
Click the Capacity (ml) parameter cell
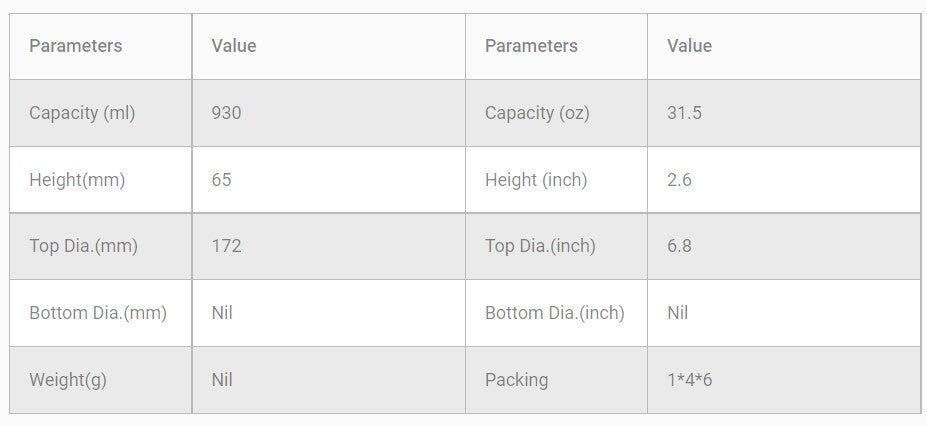tap(82, 113)
